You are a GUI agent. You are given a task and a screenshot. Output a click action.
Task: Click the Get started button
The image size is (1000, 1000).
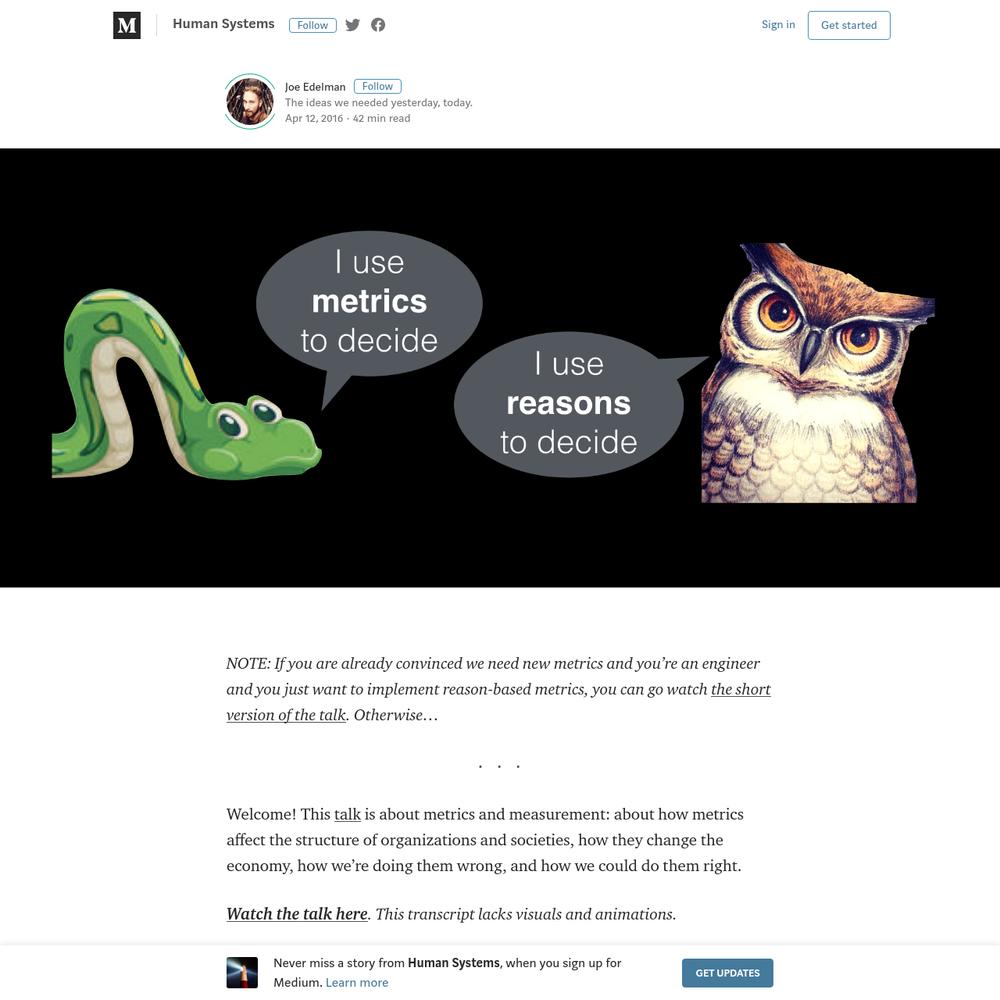tap(849, 26)
